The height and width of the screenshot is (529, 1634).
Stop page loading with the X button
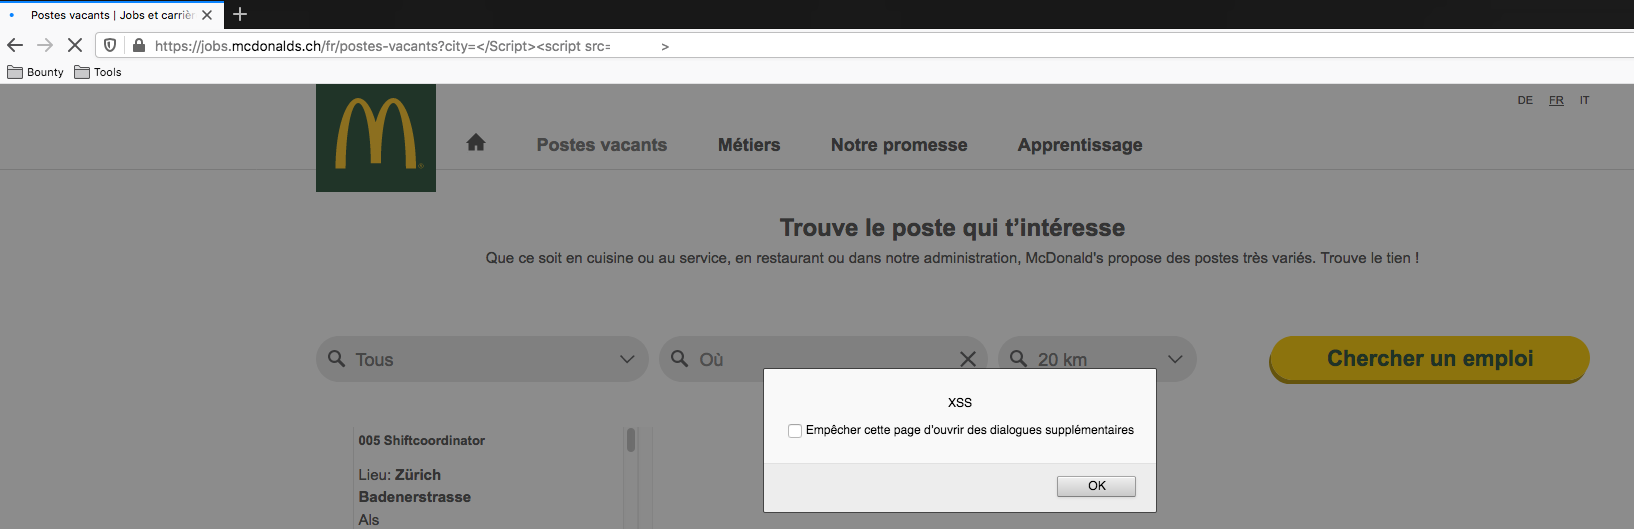[75, 45]
